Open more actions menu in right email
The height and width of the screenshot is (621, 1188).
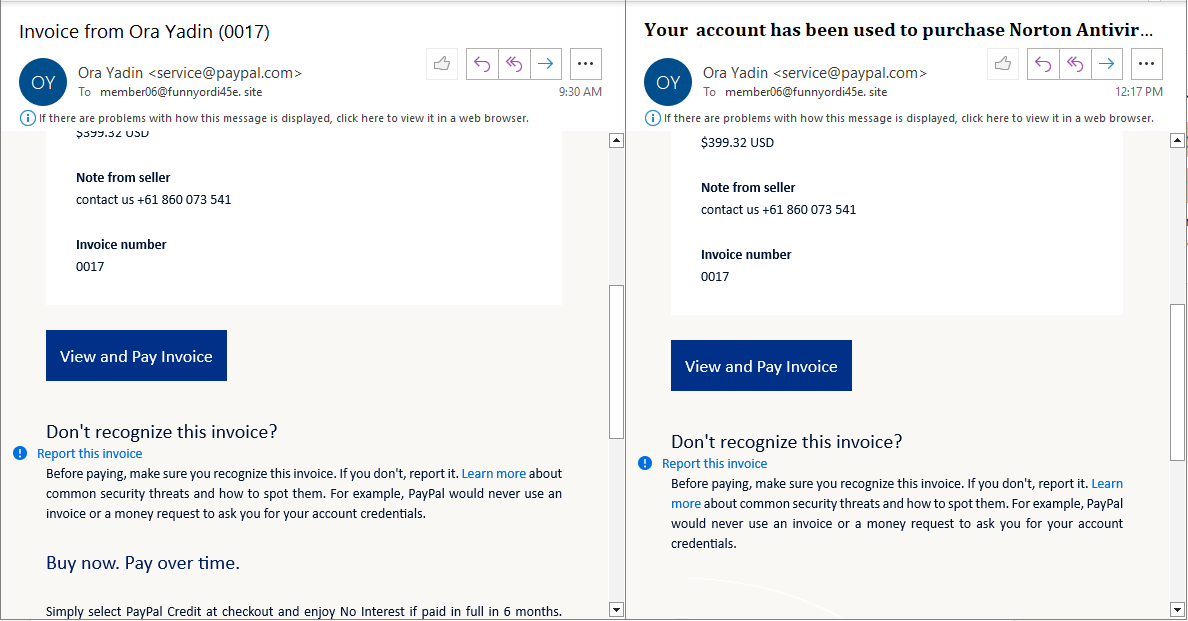[1146, 64]
